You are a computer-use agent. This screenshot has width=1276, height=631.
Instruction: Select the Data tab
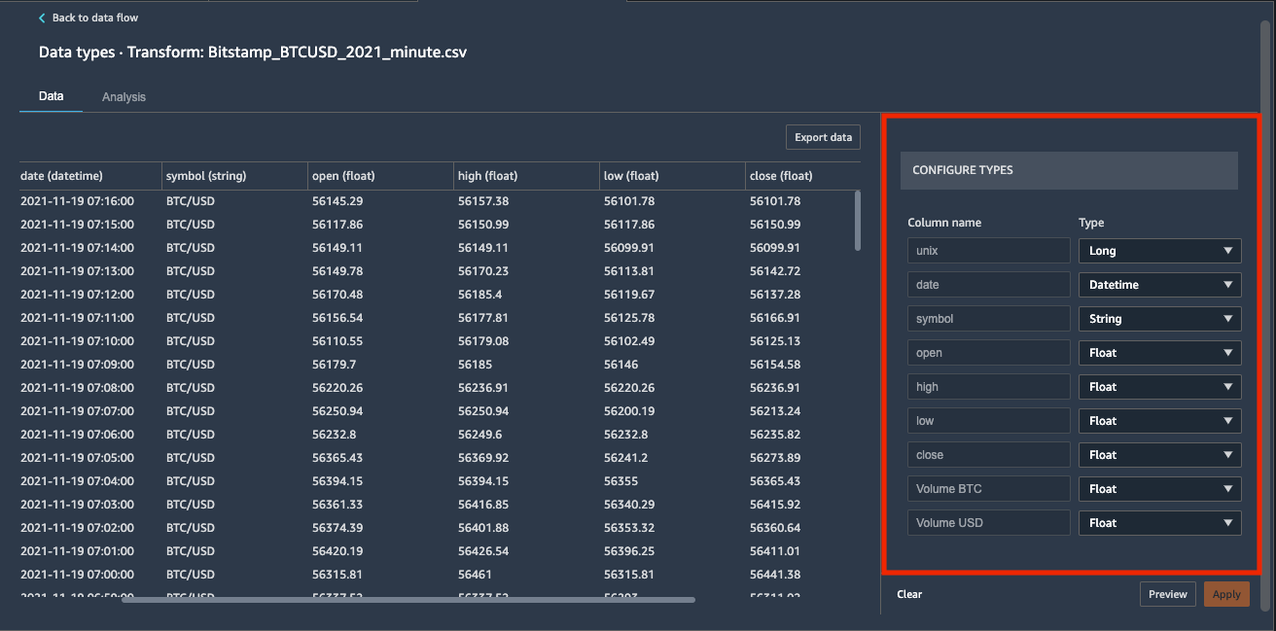point(50,96)
